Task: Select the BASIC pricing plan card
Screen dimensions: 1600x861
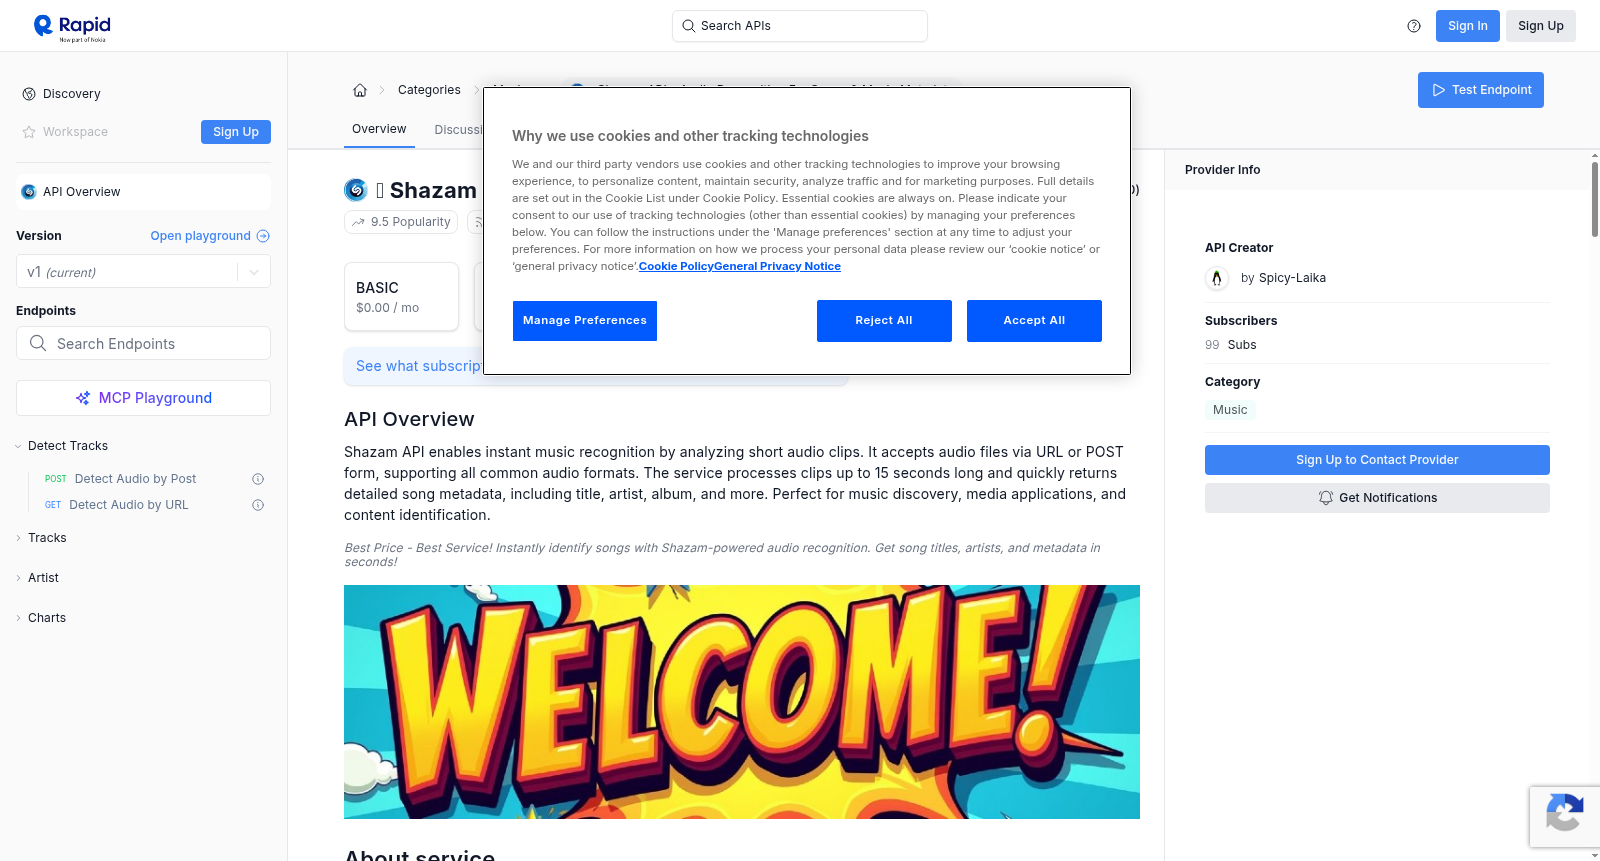Action: 401,296
